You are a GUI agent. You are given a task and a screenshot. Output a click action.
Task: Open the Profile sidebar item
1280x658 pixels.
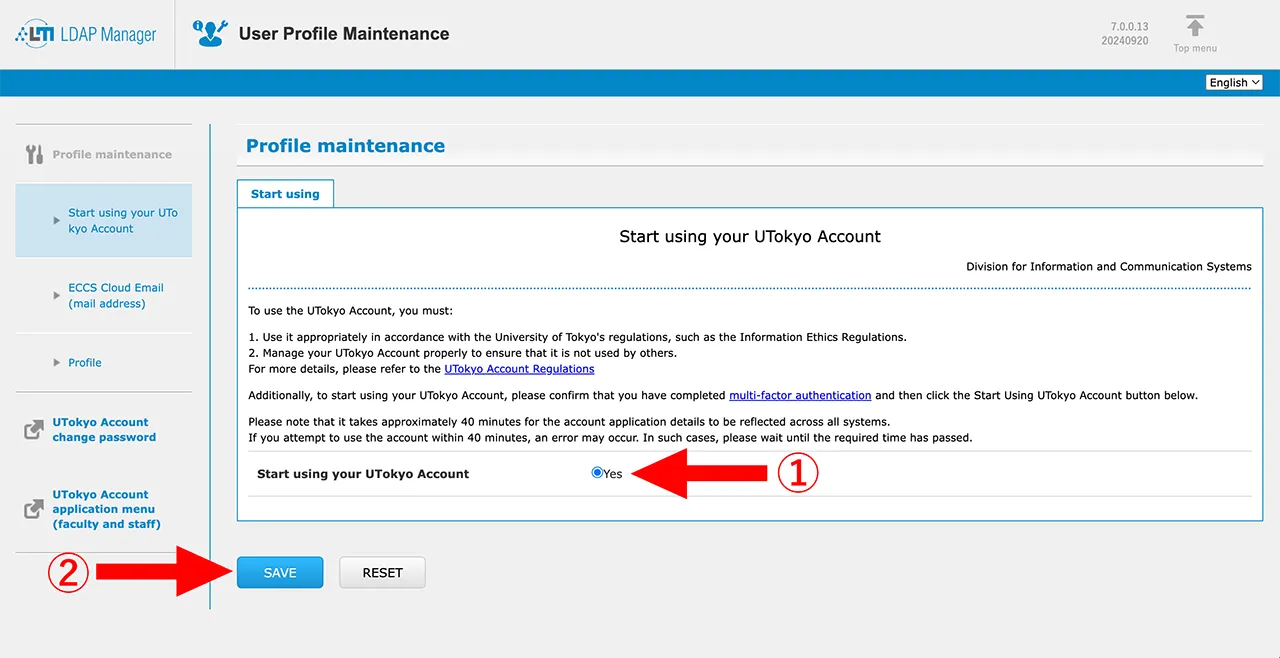[x=85, y=362]
